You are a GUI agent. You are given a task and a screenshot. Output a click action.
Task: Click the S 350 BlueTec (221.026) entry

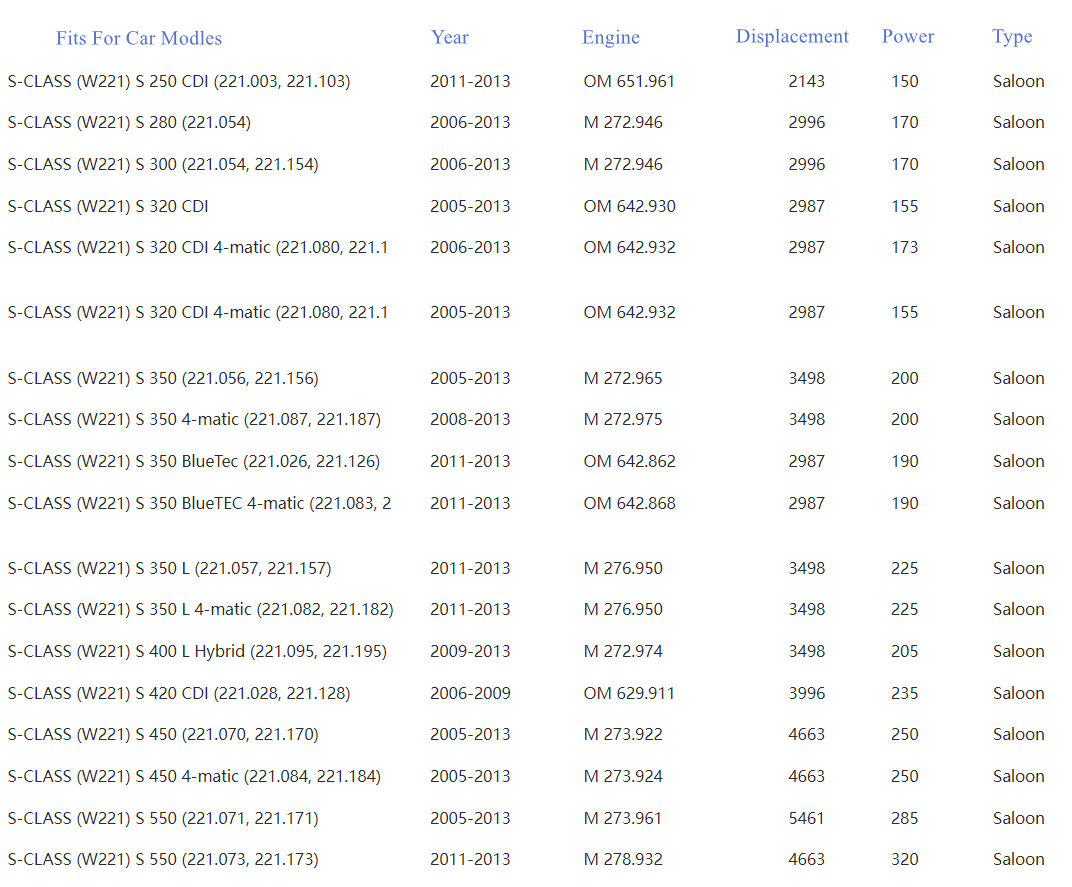click(x=194, y=461)
